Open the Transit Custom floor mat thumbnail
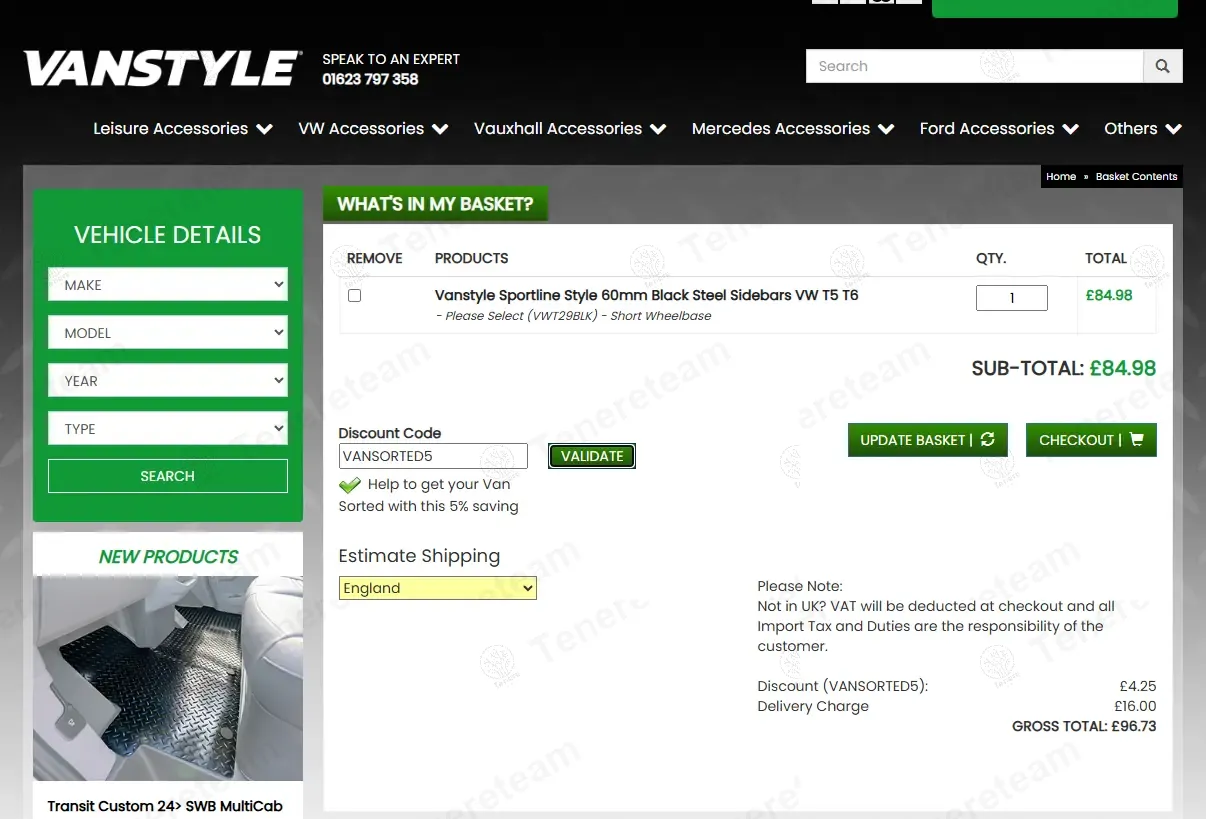 168,678
